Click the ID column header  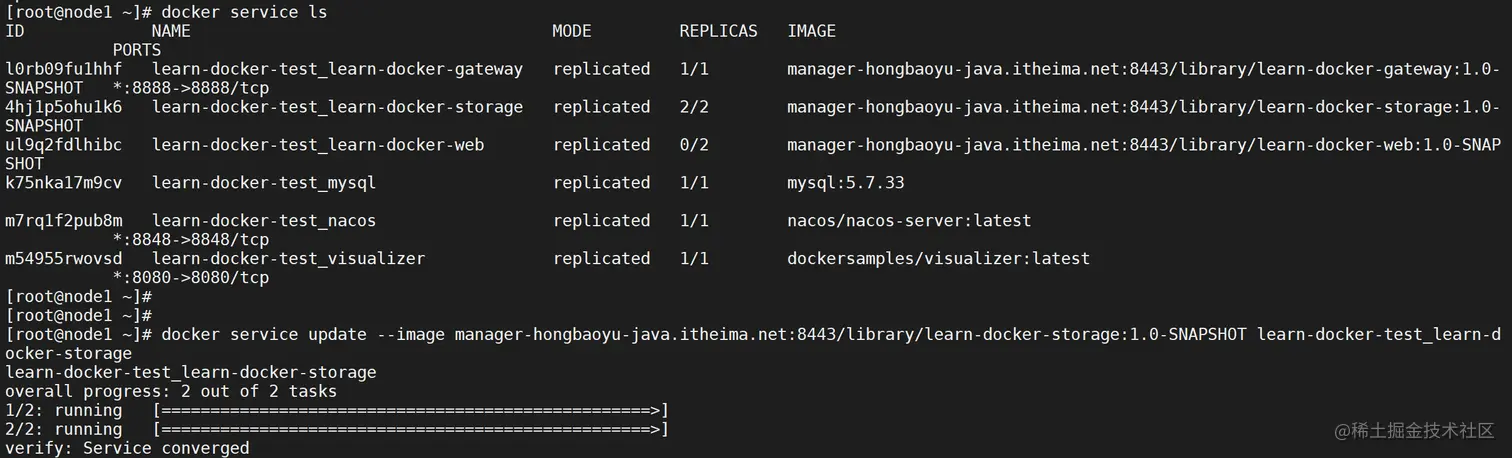[15, 31]
